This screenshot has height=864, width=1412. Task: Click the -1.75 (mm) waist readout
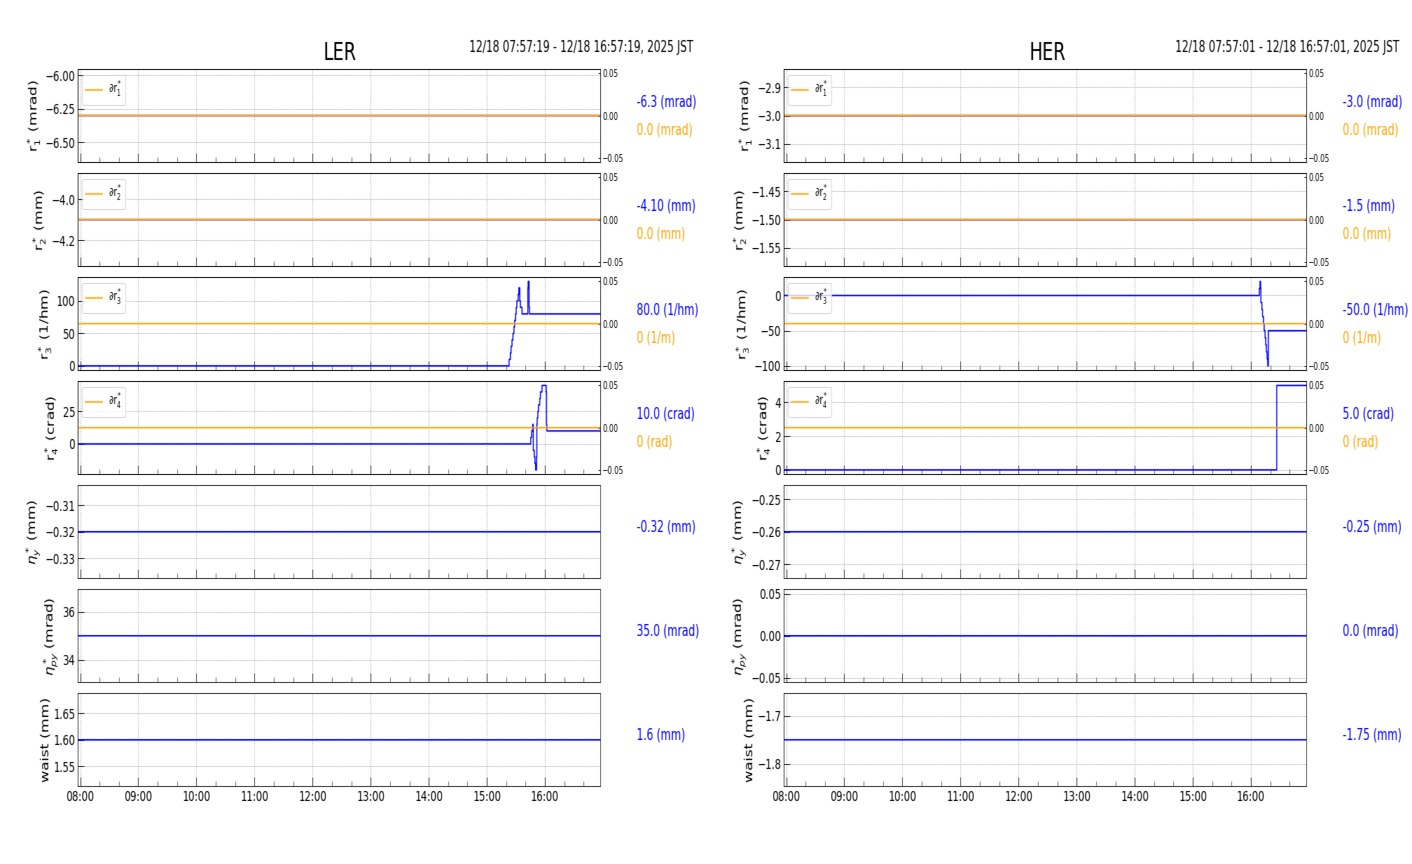click(x=1372, y=735)
